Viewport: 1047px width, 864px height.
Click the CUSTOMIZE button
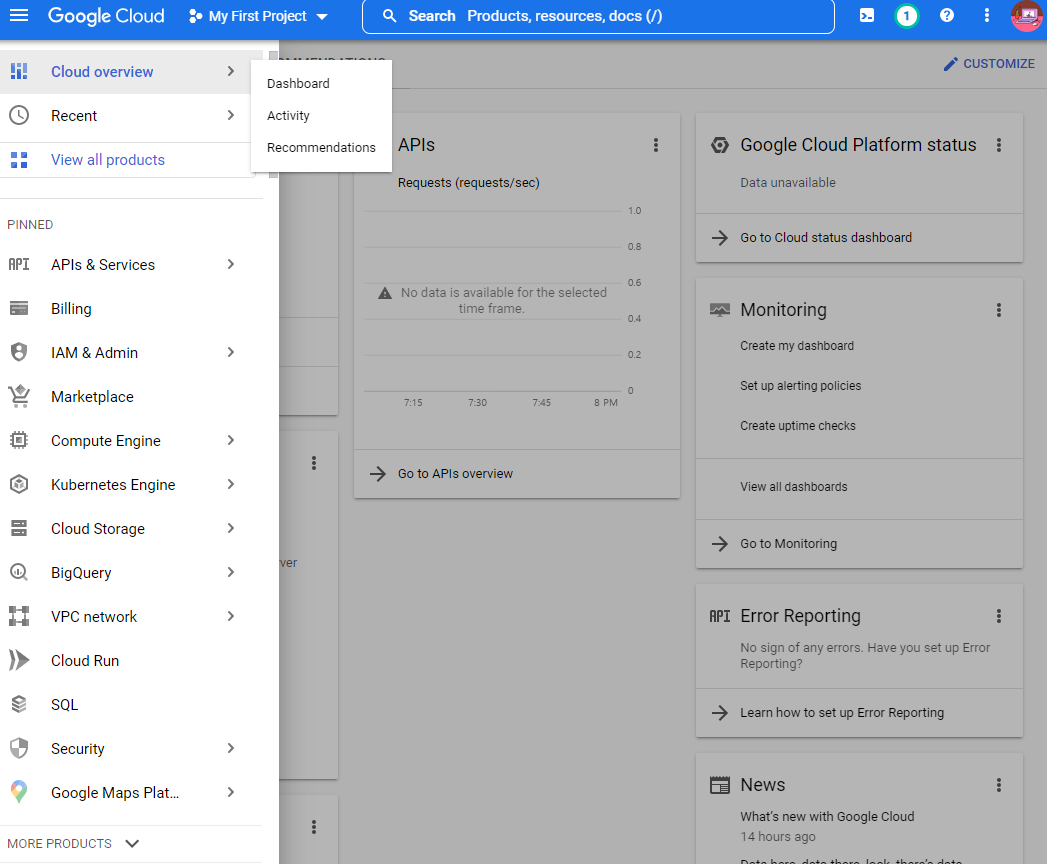pyautogui.click(x=989, y=63)
